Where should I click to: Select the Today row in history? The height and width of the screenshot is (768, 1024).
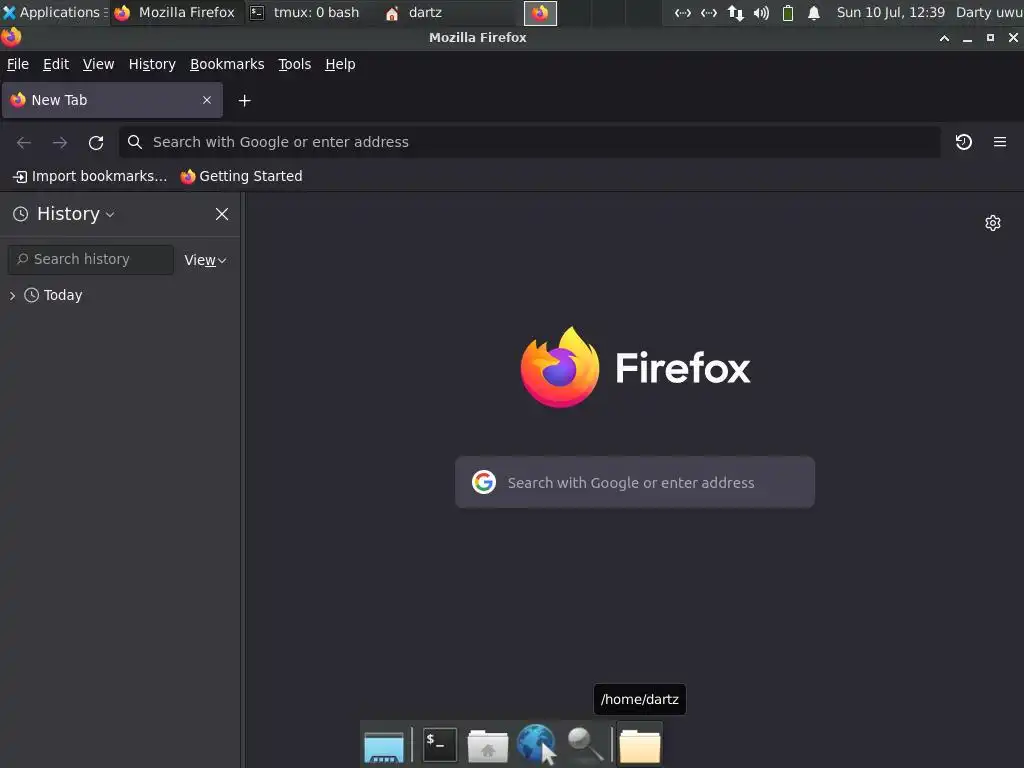coord(120,295)
